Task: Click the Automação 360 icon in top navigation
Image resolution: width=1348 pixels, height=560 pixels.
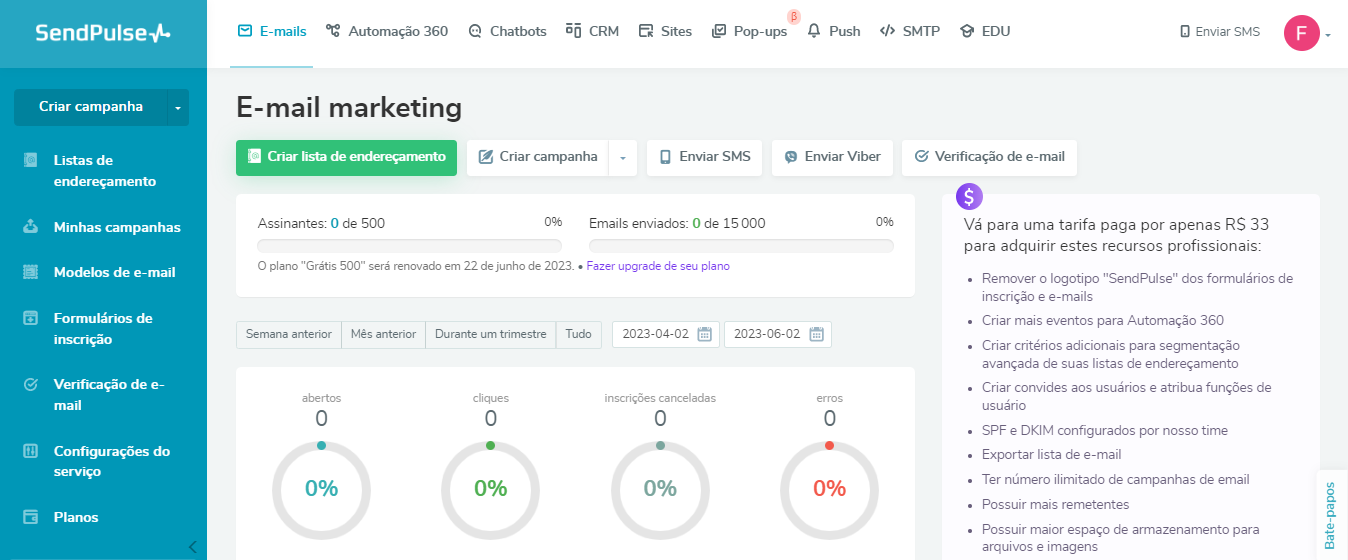Action: (x=333, y=31)
